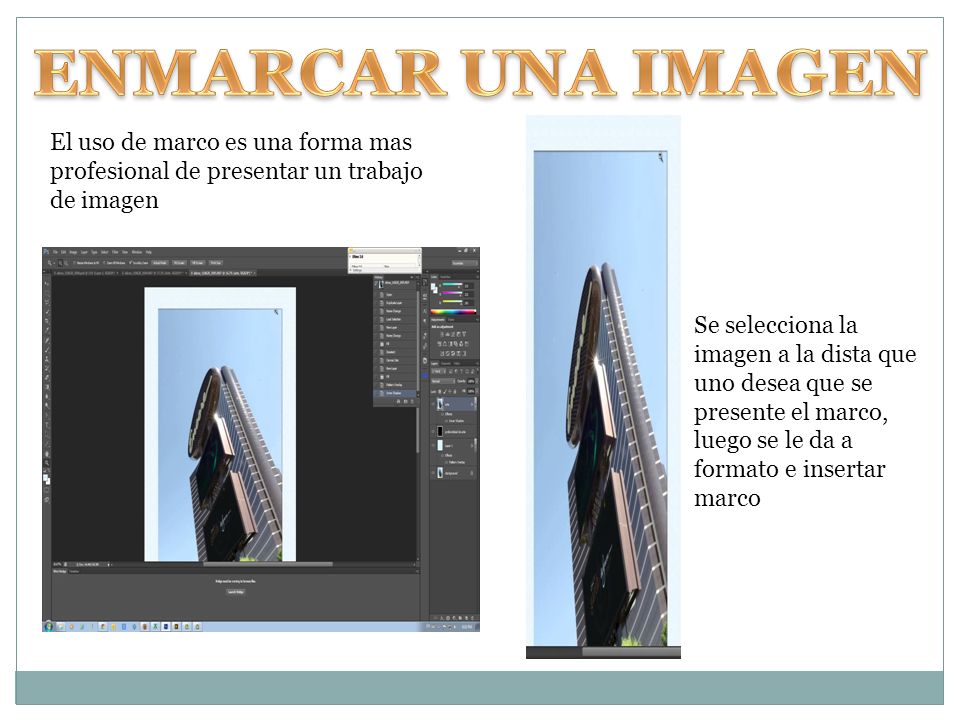
Task: Select the Lasso tool
Action: pyautogui.click(x=47, y=302)
